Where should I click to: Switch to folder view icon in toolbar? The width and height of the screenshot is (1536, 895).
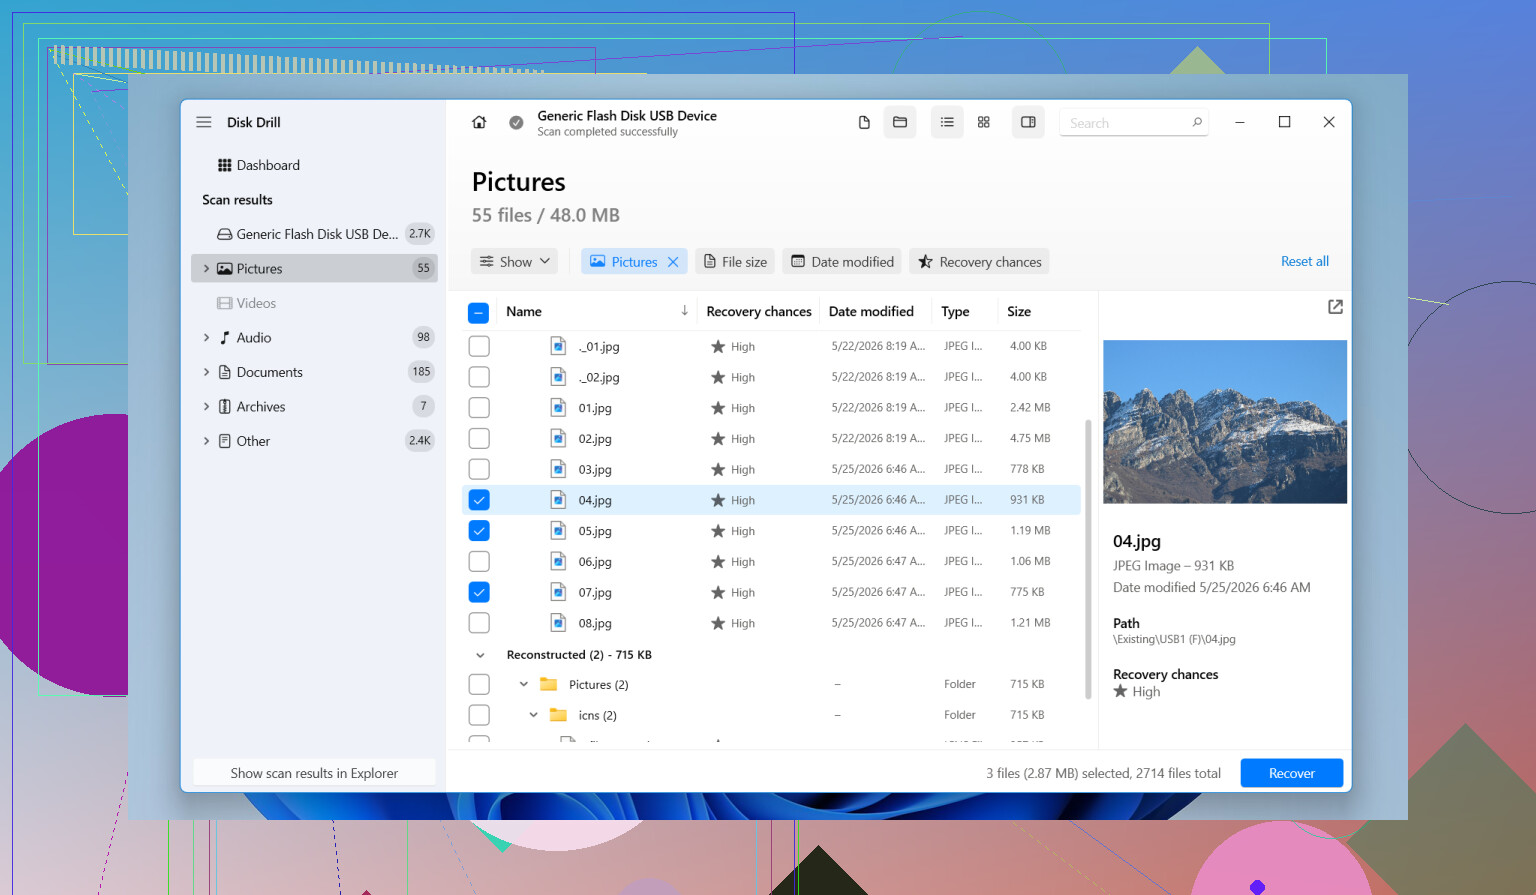click(x=900, y=122)
